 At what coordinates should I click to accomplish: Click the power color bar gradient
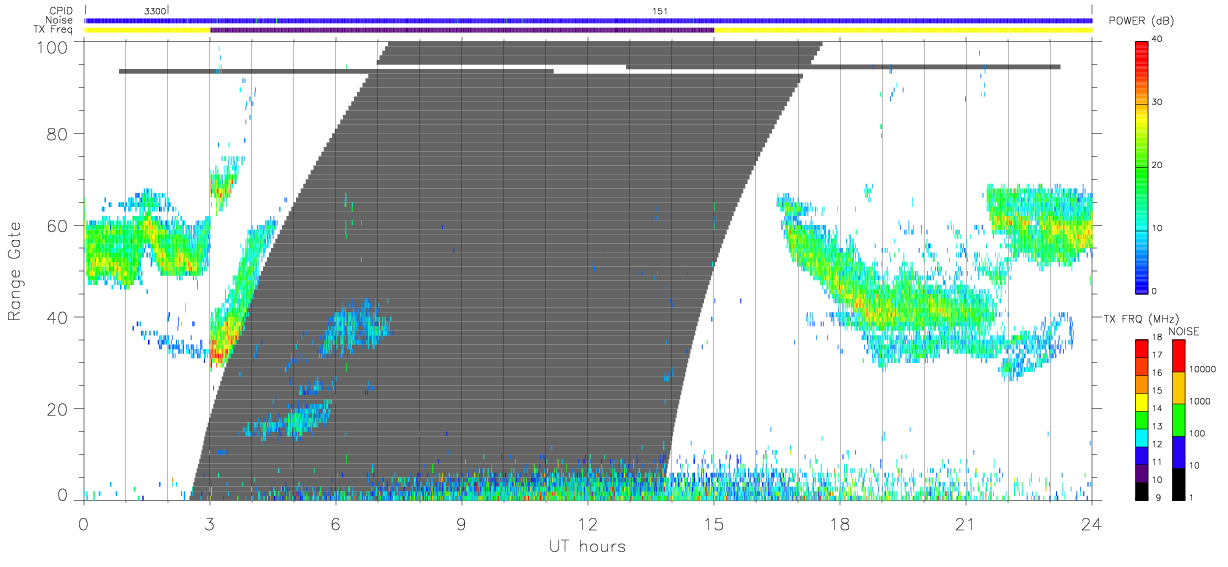(1143, 166)
